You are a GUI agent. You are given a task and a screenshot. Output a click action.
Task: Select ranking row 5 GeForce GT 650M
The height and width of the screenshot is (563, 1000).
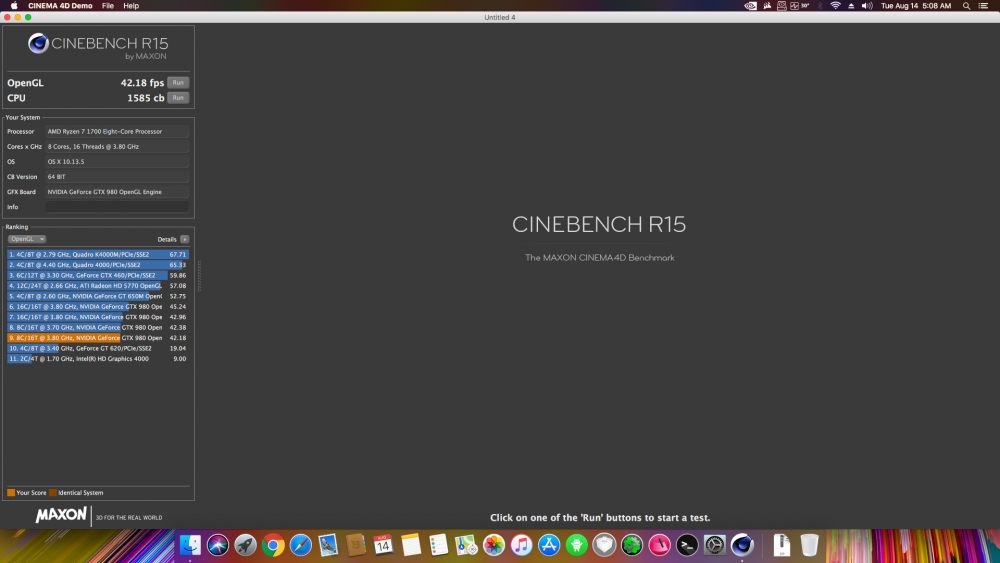click(x=98, y=296)
